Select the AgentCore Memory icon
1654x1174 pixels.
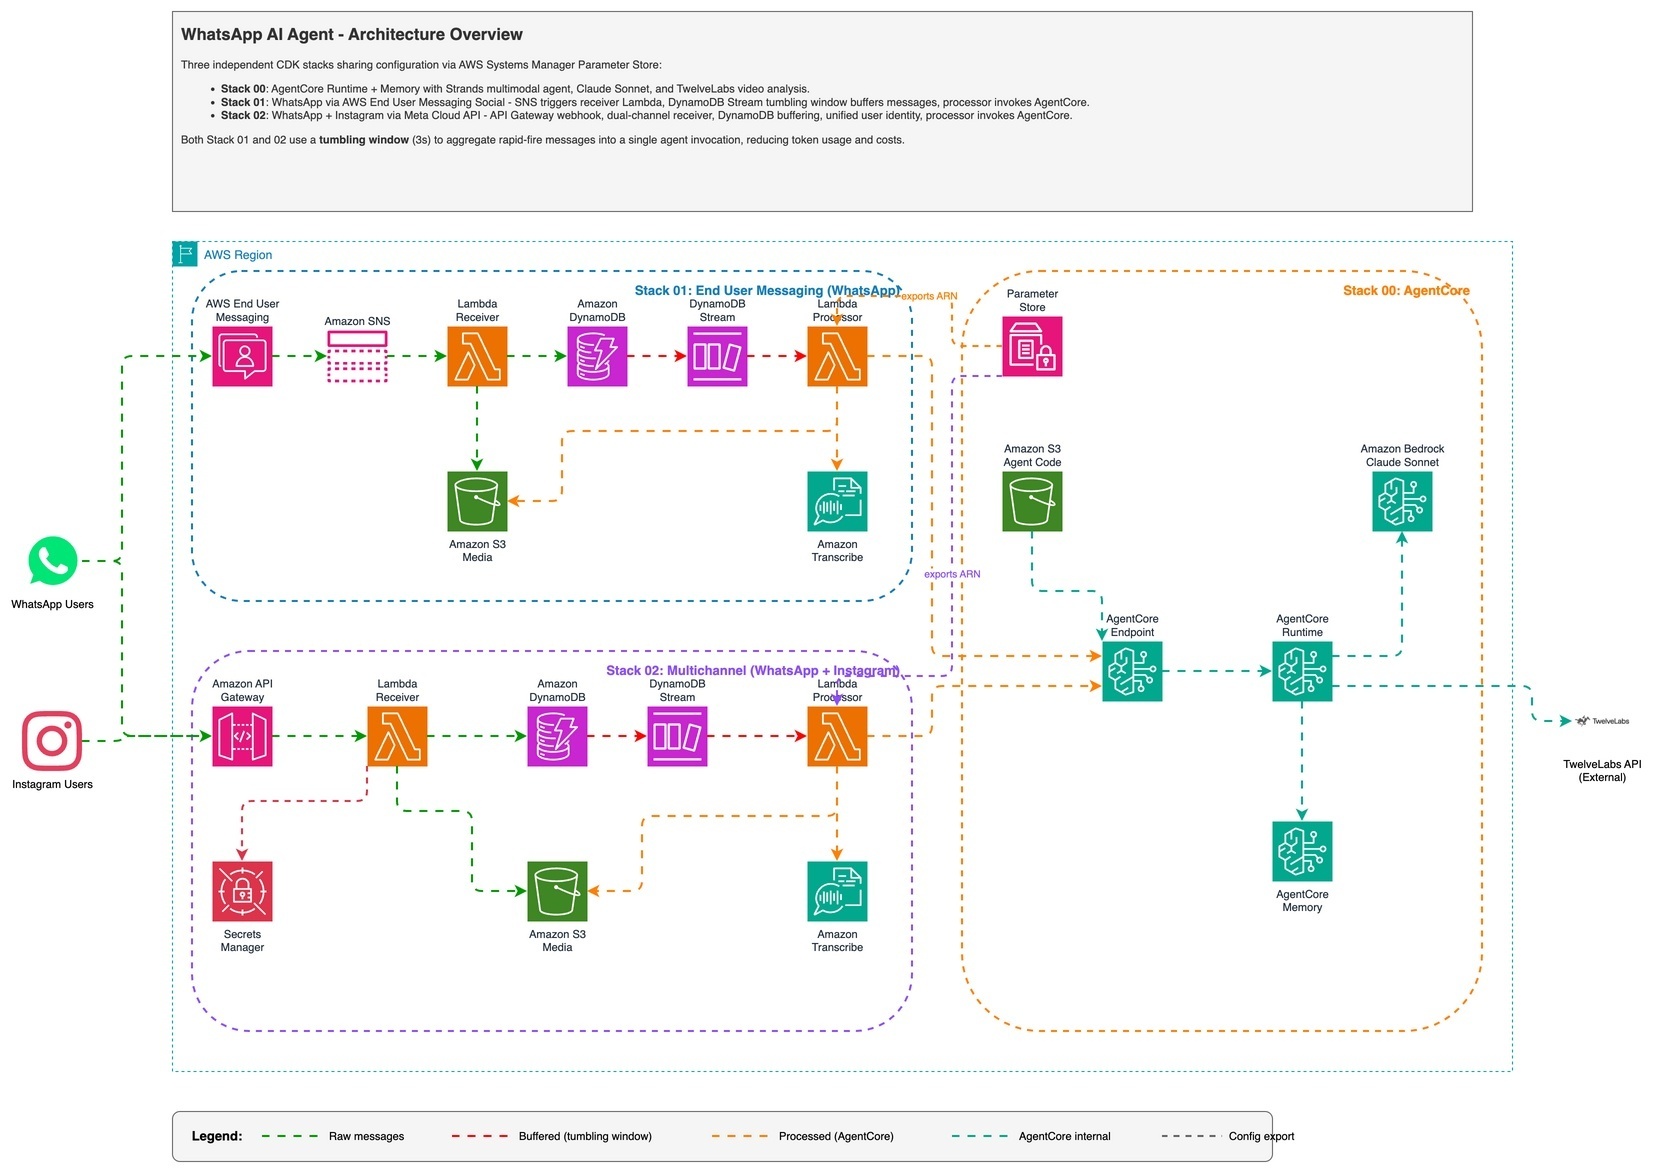[x=1302, y=851]
